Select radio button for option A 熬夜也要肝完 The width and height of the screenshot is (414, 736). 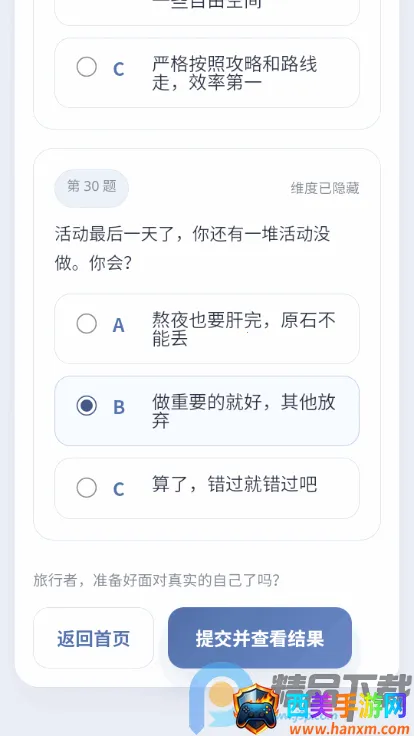coord(87,324)
